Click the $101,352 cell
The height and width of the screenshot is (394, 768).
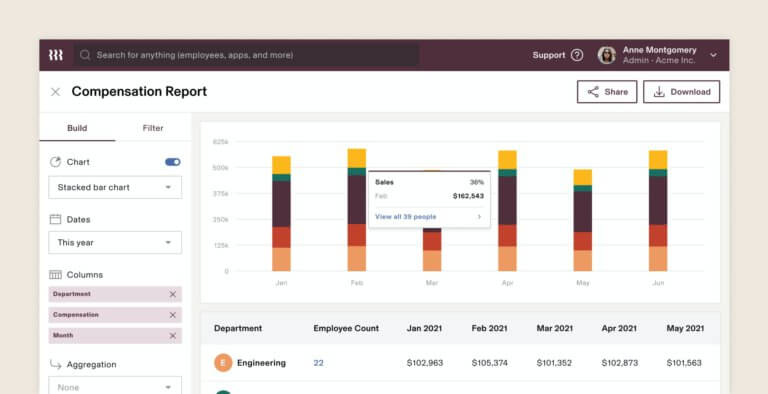coord(554,363)
